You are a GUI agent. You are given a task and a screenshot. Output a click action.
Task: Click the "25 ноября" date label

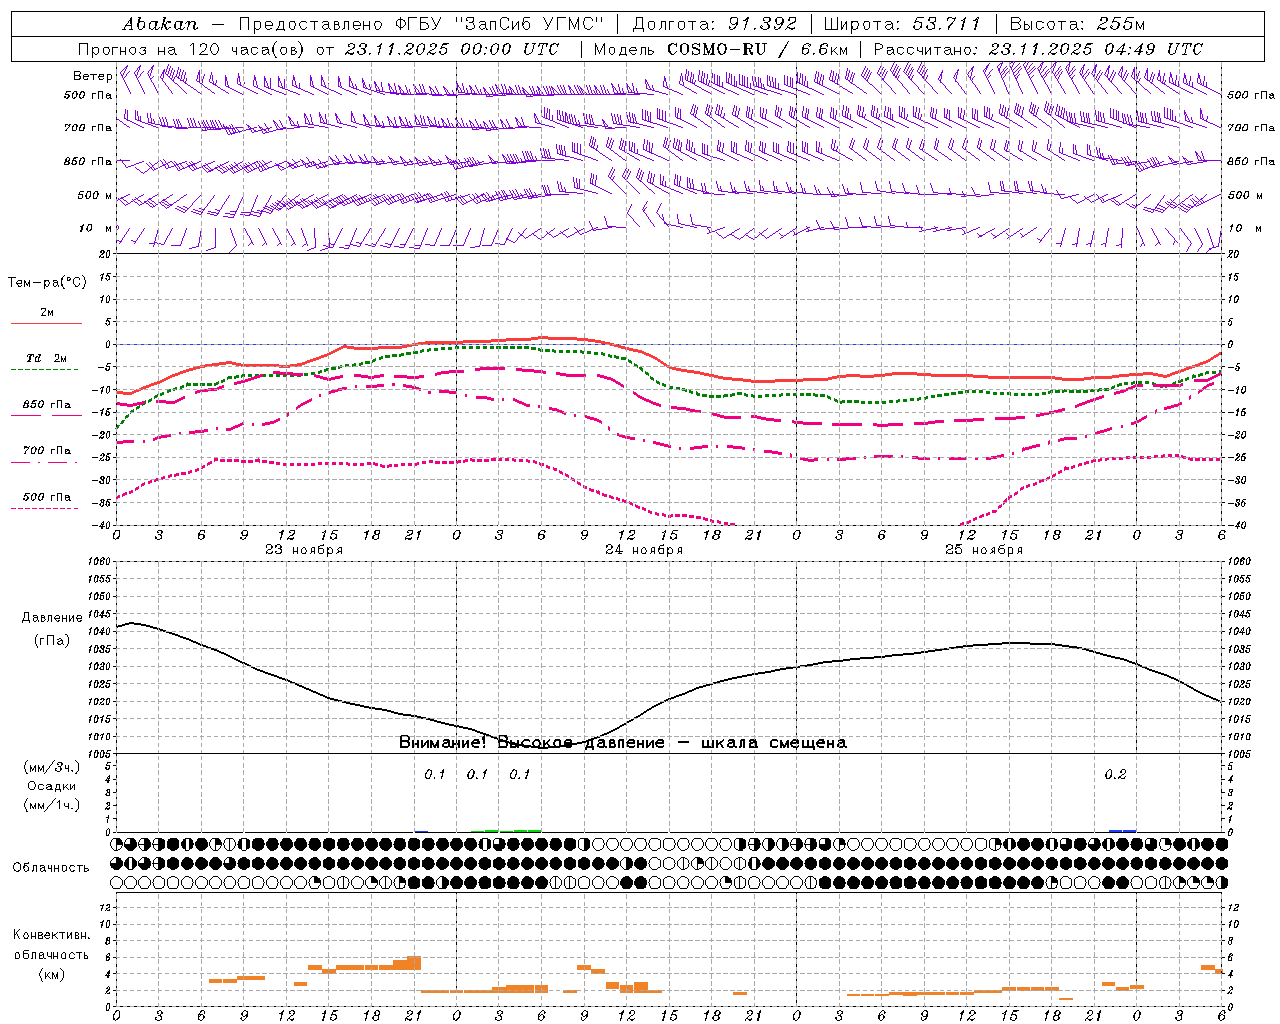tap(983, 550)
